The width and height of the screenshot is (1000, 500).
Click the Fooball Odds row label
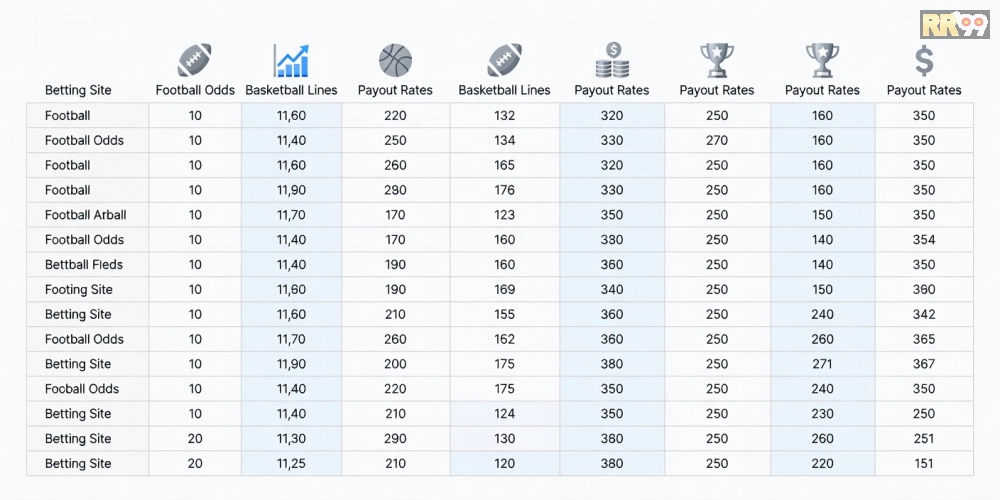click(x=82, y=389)
